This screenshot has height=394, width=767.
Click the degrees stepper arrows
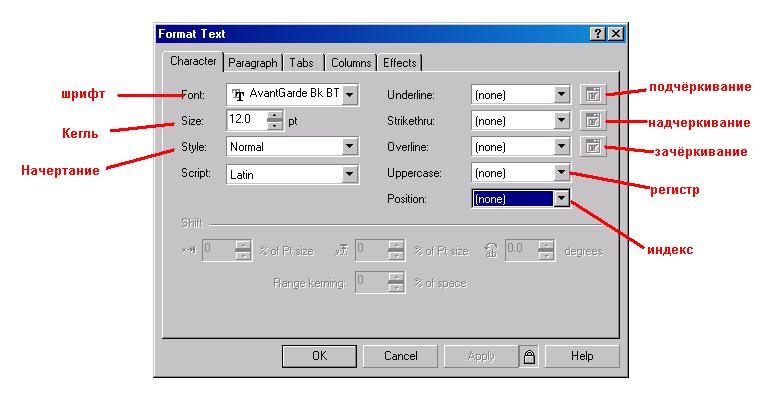(546, 250)
